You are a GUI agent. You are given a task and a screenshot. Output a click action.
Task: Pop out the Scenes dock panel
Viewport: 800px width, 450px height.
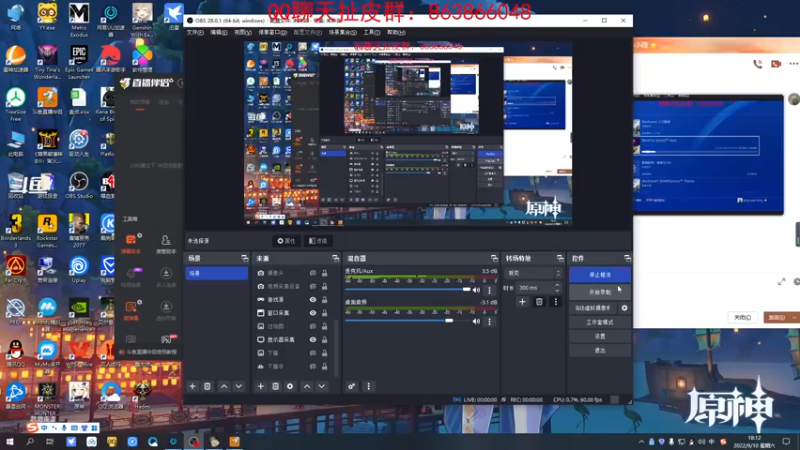[245, 259]
